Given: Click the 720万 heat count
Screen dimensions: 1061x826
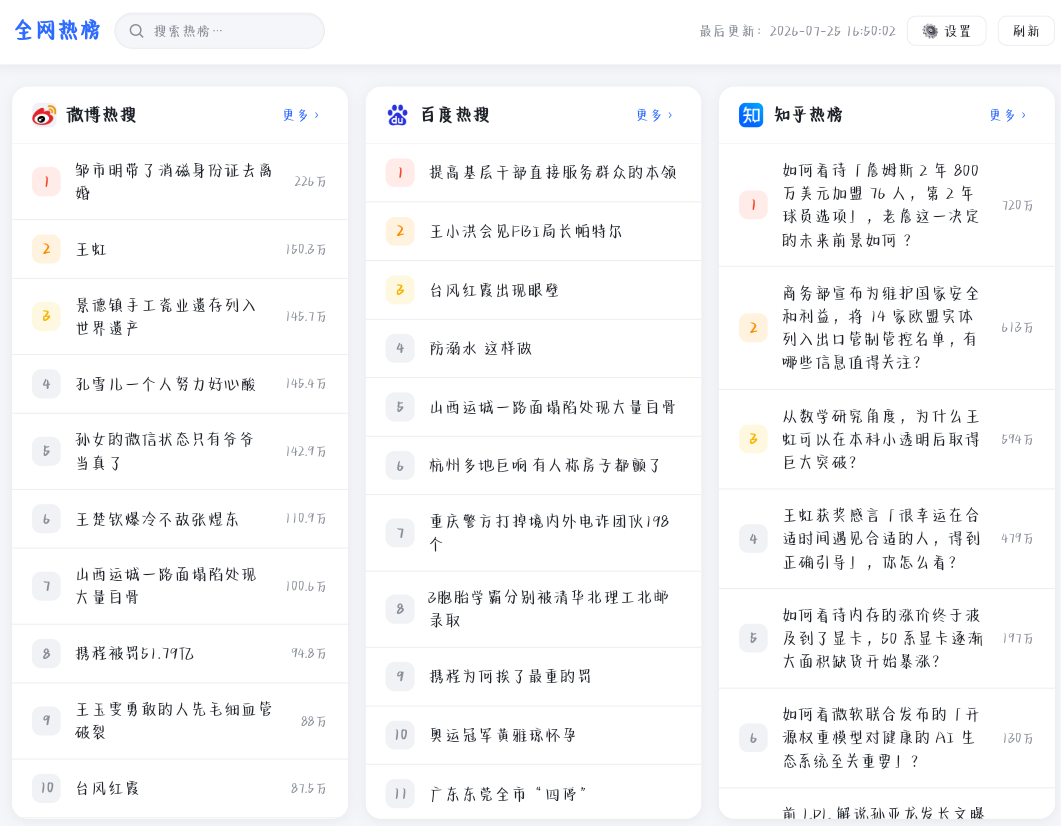Looking at the screenshot, I should 1017,205.
